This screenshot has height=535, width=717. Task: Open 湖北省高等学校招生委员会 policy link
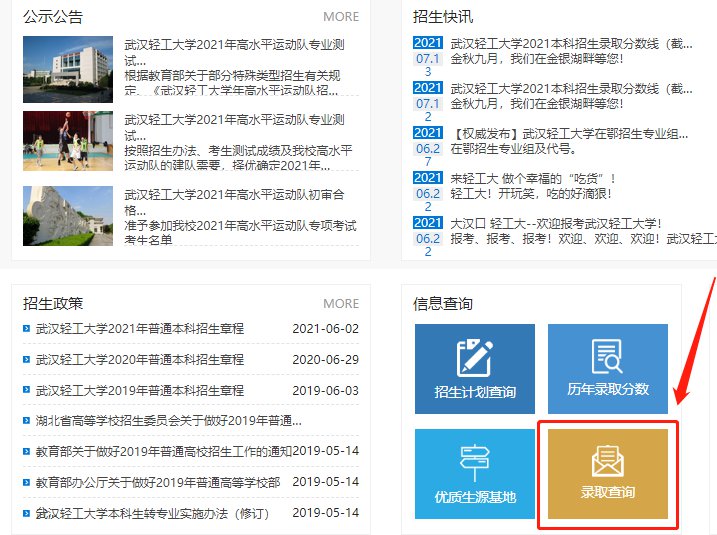click(169, 421)
